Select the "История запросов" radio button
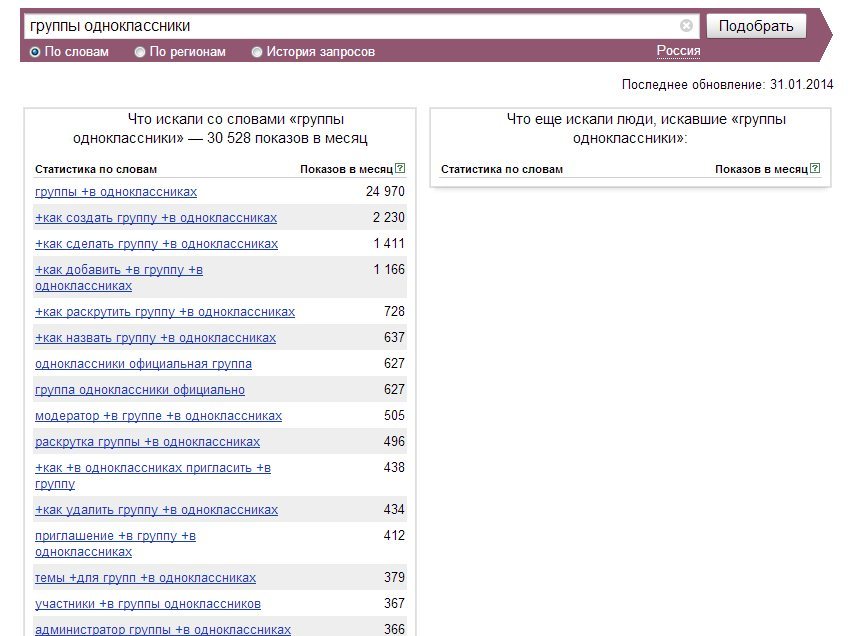This screenshot has width=855, height=636. pos(257,52)
